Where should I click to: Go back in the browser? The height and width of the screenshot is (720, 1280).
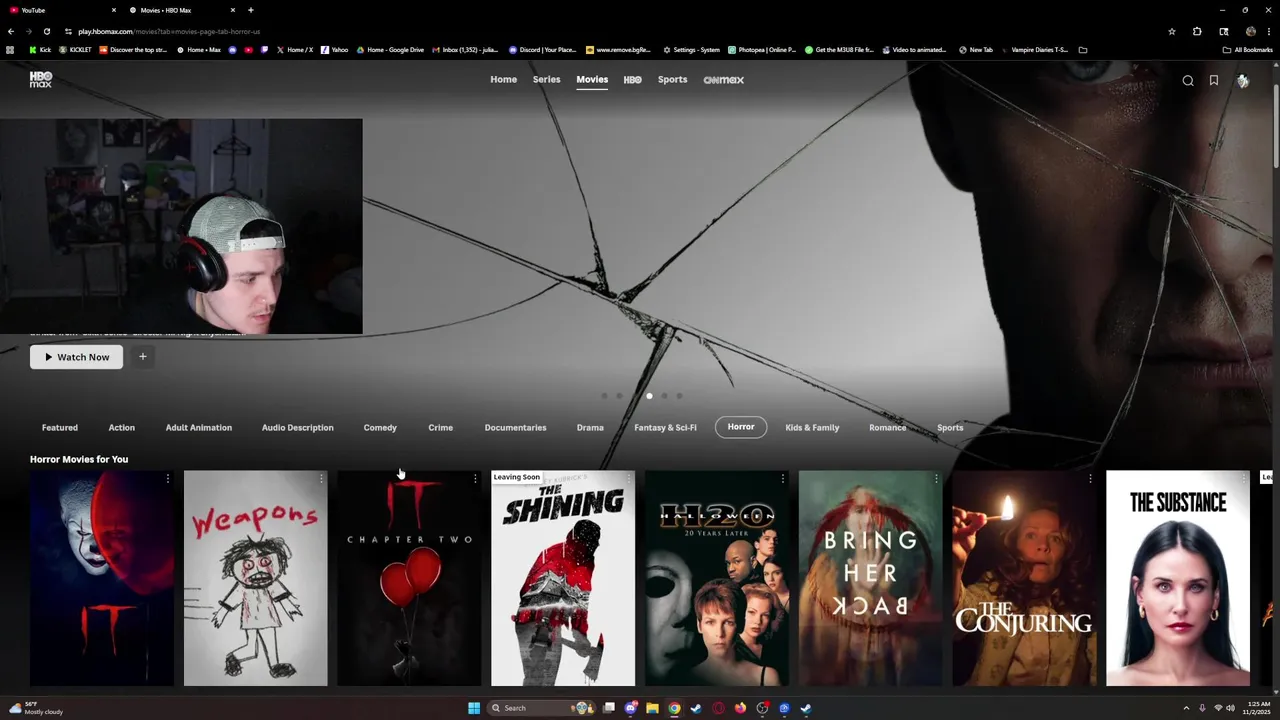[11, 31]
